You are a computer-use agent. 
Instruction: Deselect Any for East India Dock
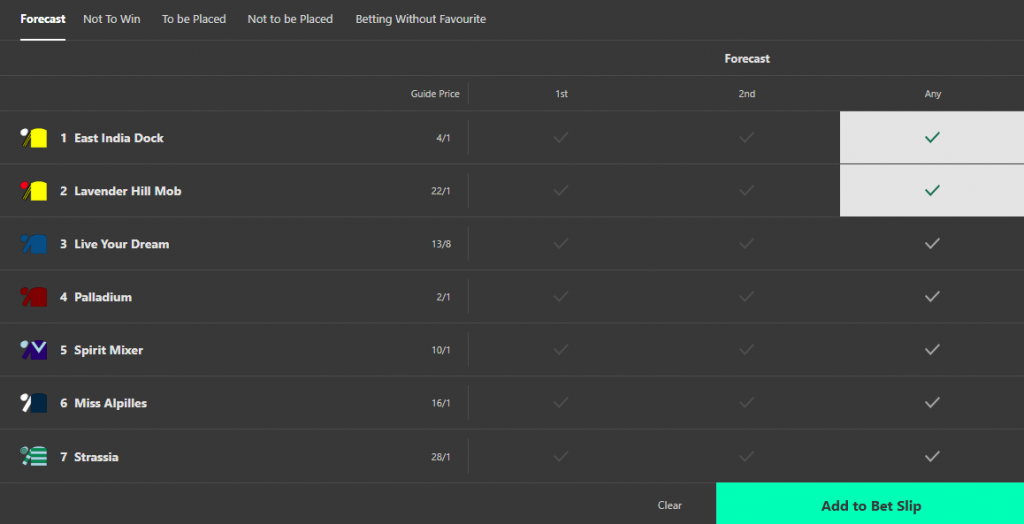point(932,137)
